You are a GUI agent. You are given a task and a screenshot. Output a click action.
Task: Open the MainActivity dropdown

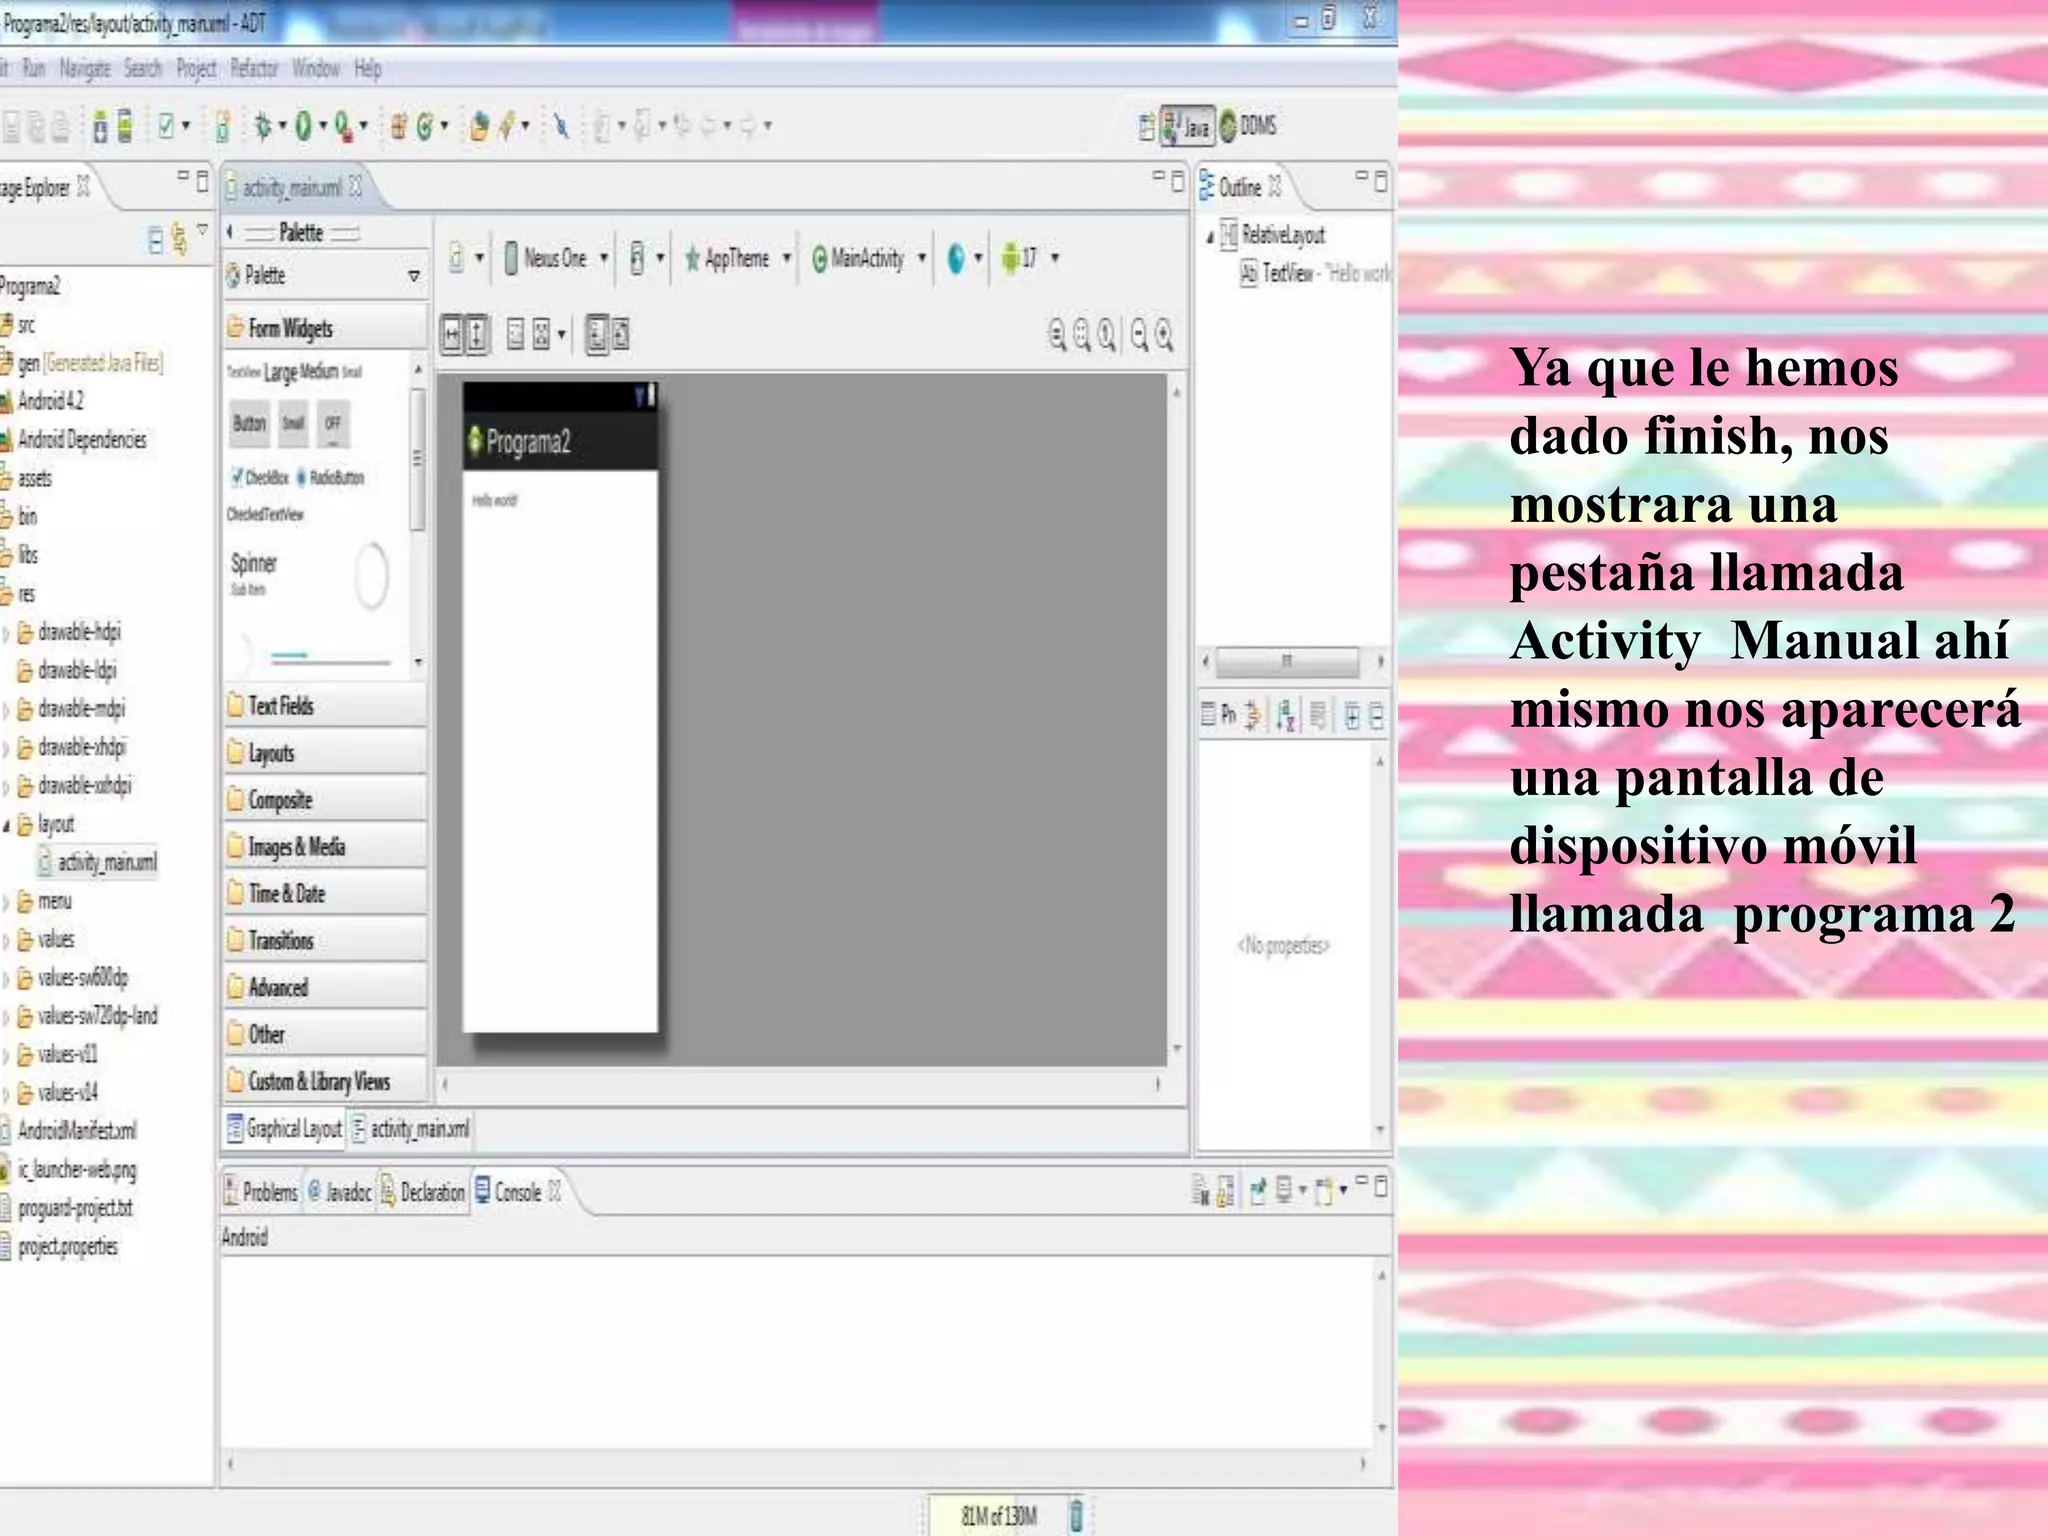click(869, 259)
